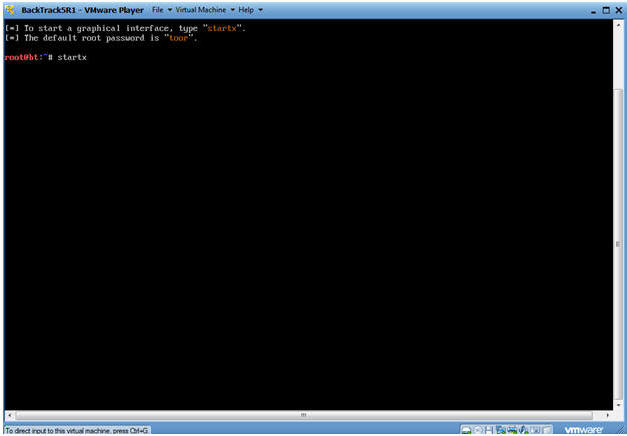Open the Virtual Machine menu
The width and height of the screenshot is (627, 436).
[205, 10]
